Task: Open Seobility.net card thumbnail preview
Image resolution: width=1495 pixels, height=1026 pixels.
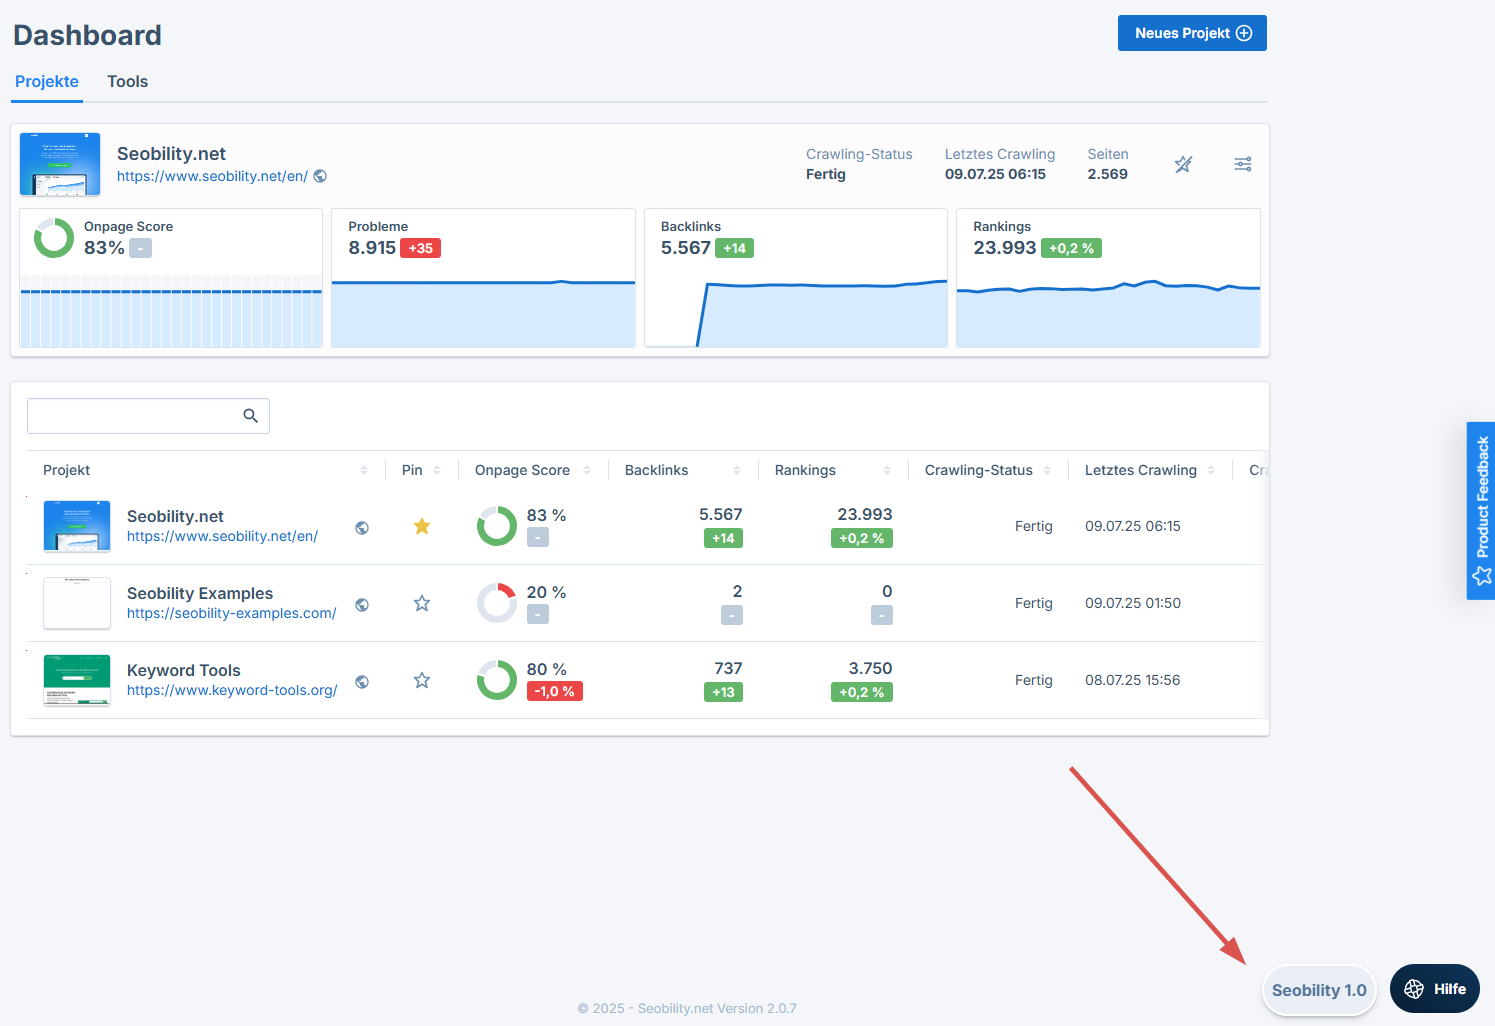Action: click(60, 164)
